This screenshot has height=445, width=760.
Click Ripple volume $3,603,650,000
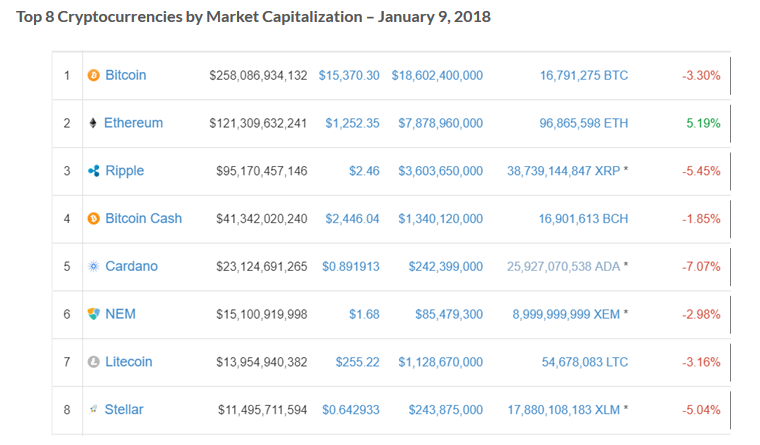coord(441,171)
